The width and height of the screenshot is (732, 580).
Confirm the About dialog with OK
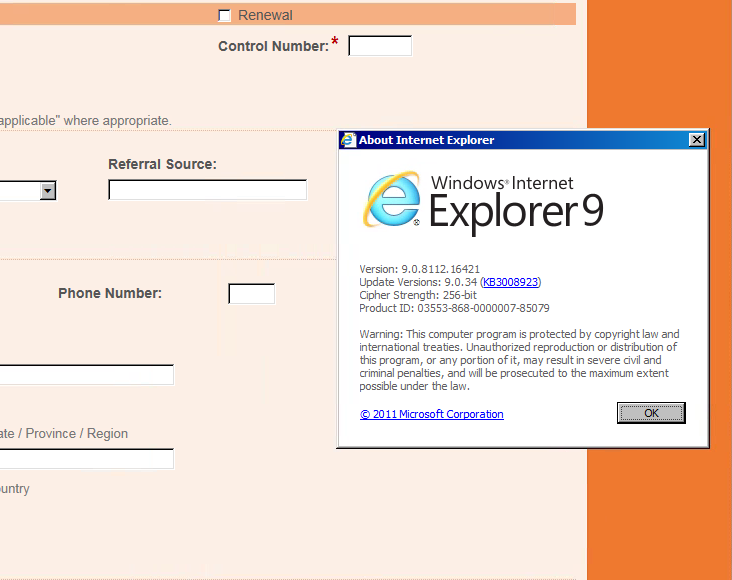651,413
